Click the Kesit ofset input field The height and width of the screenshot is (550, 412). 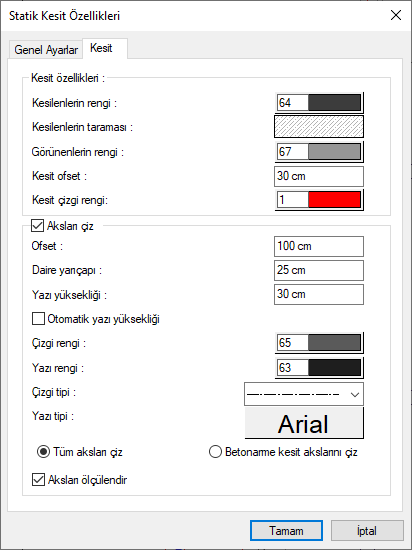[319, 176]
